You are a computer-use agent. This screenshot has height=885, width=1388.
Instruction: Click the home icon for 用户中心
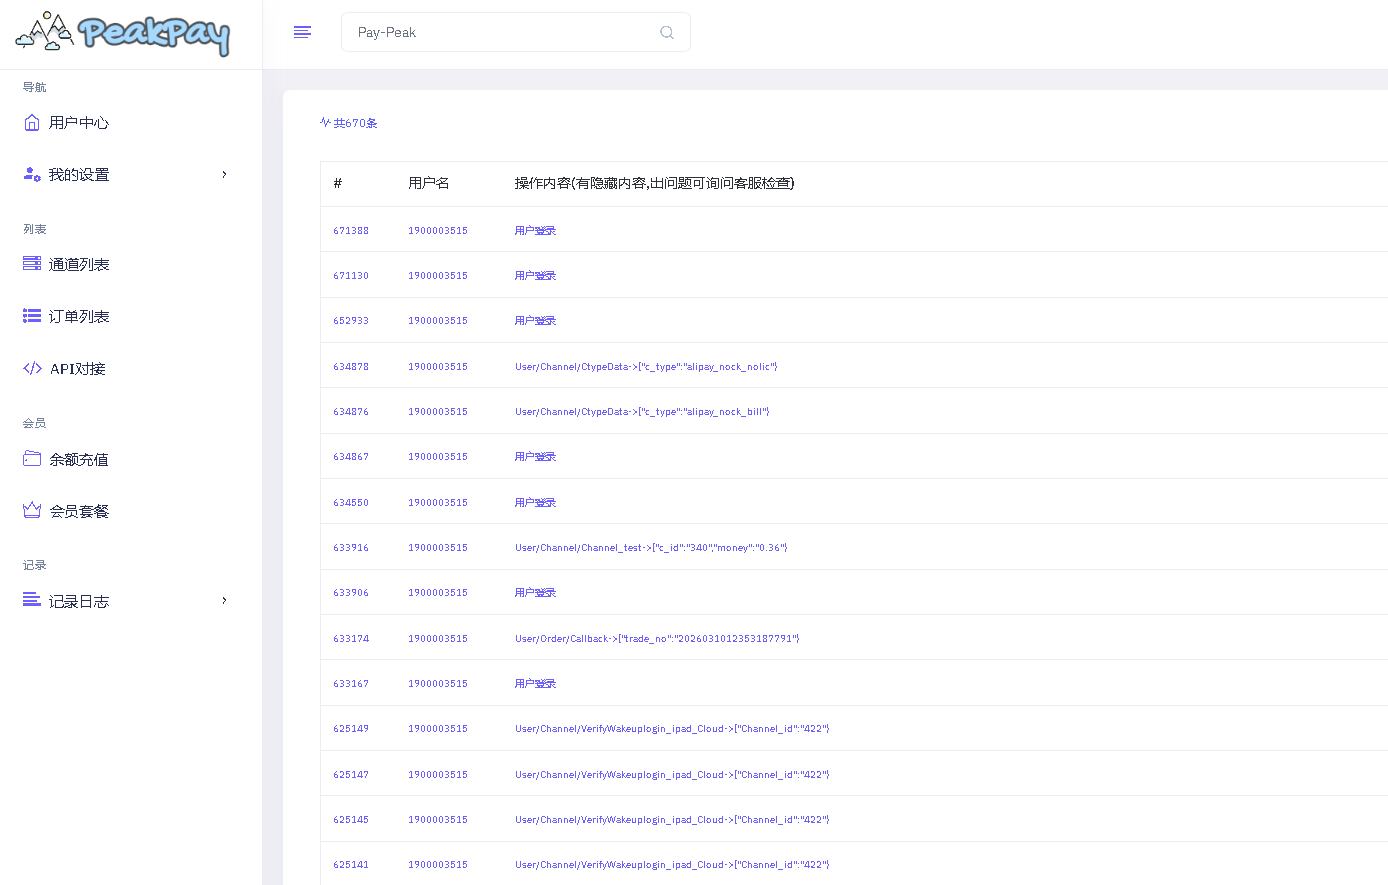[x=32, y=122]
